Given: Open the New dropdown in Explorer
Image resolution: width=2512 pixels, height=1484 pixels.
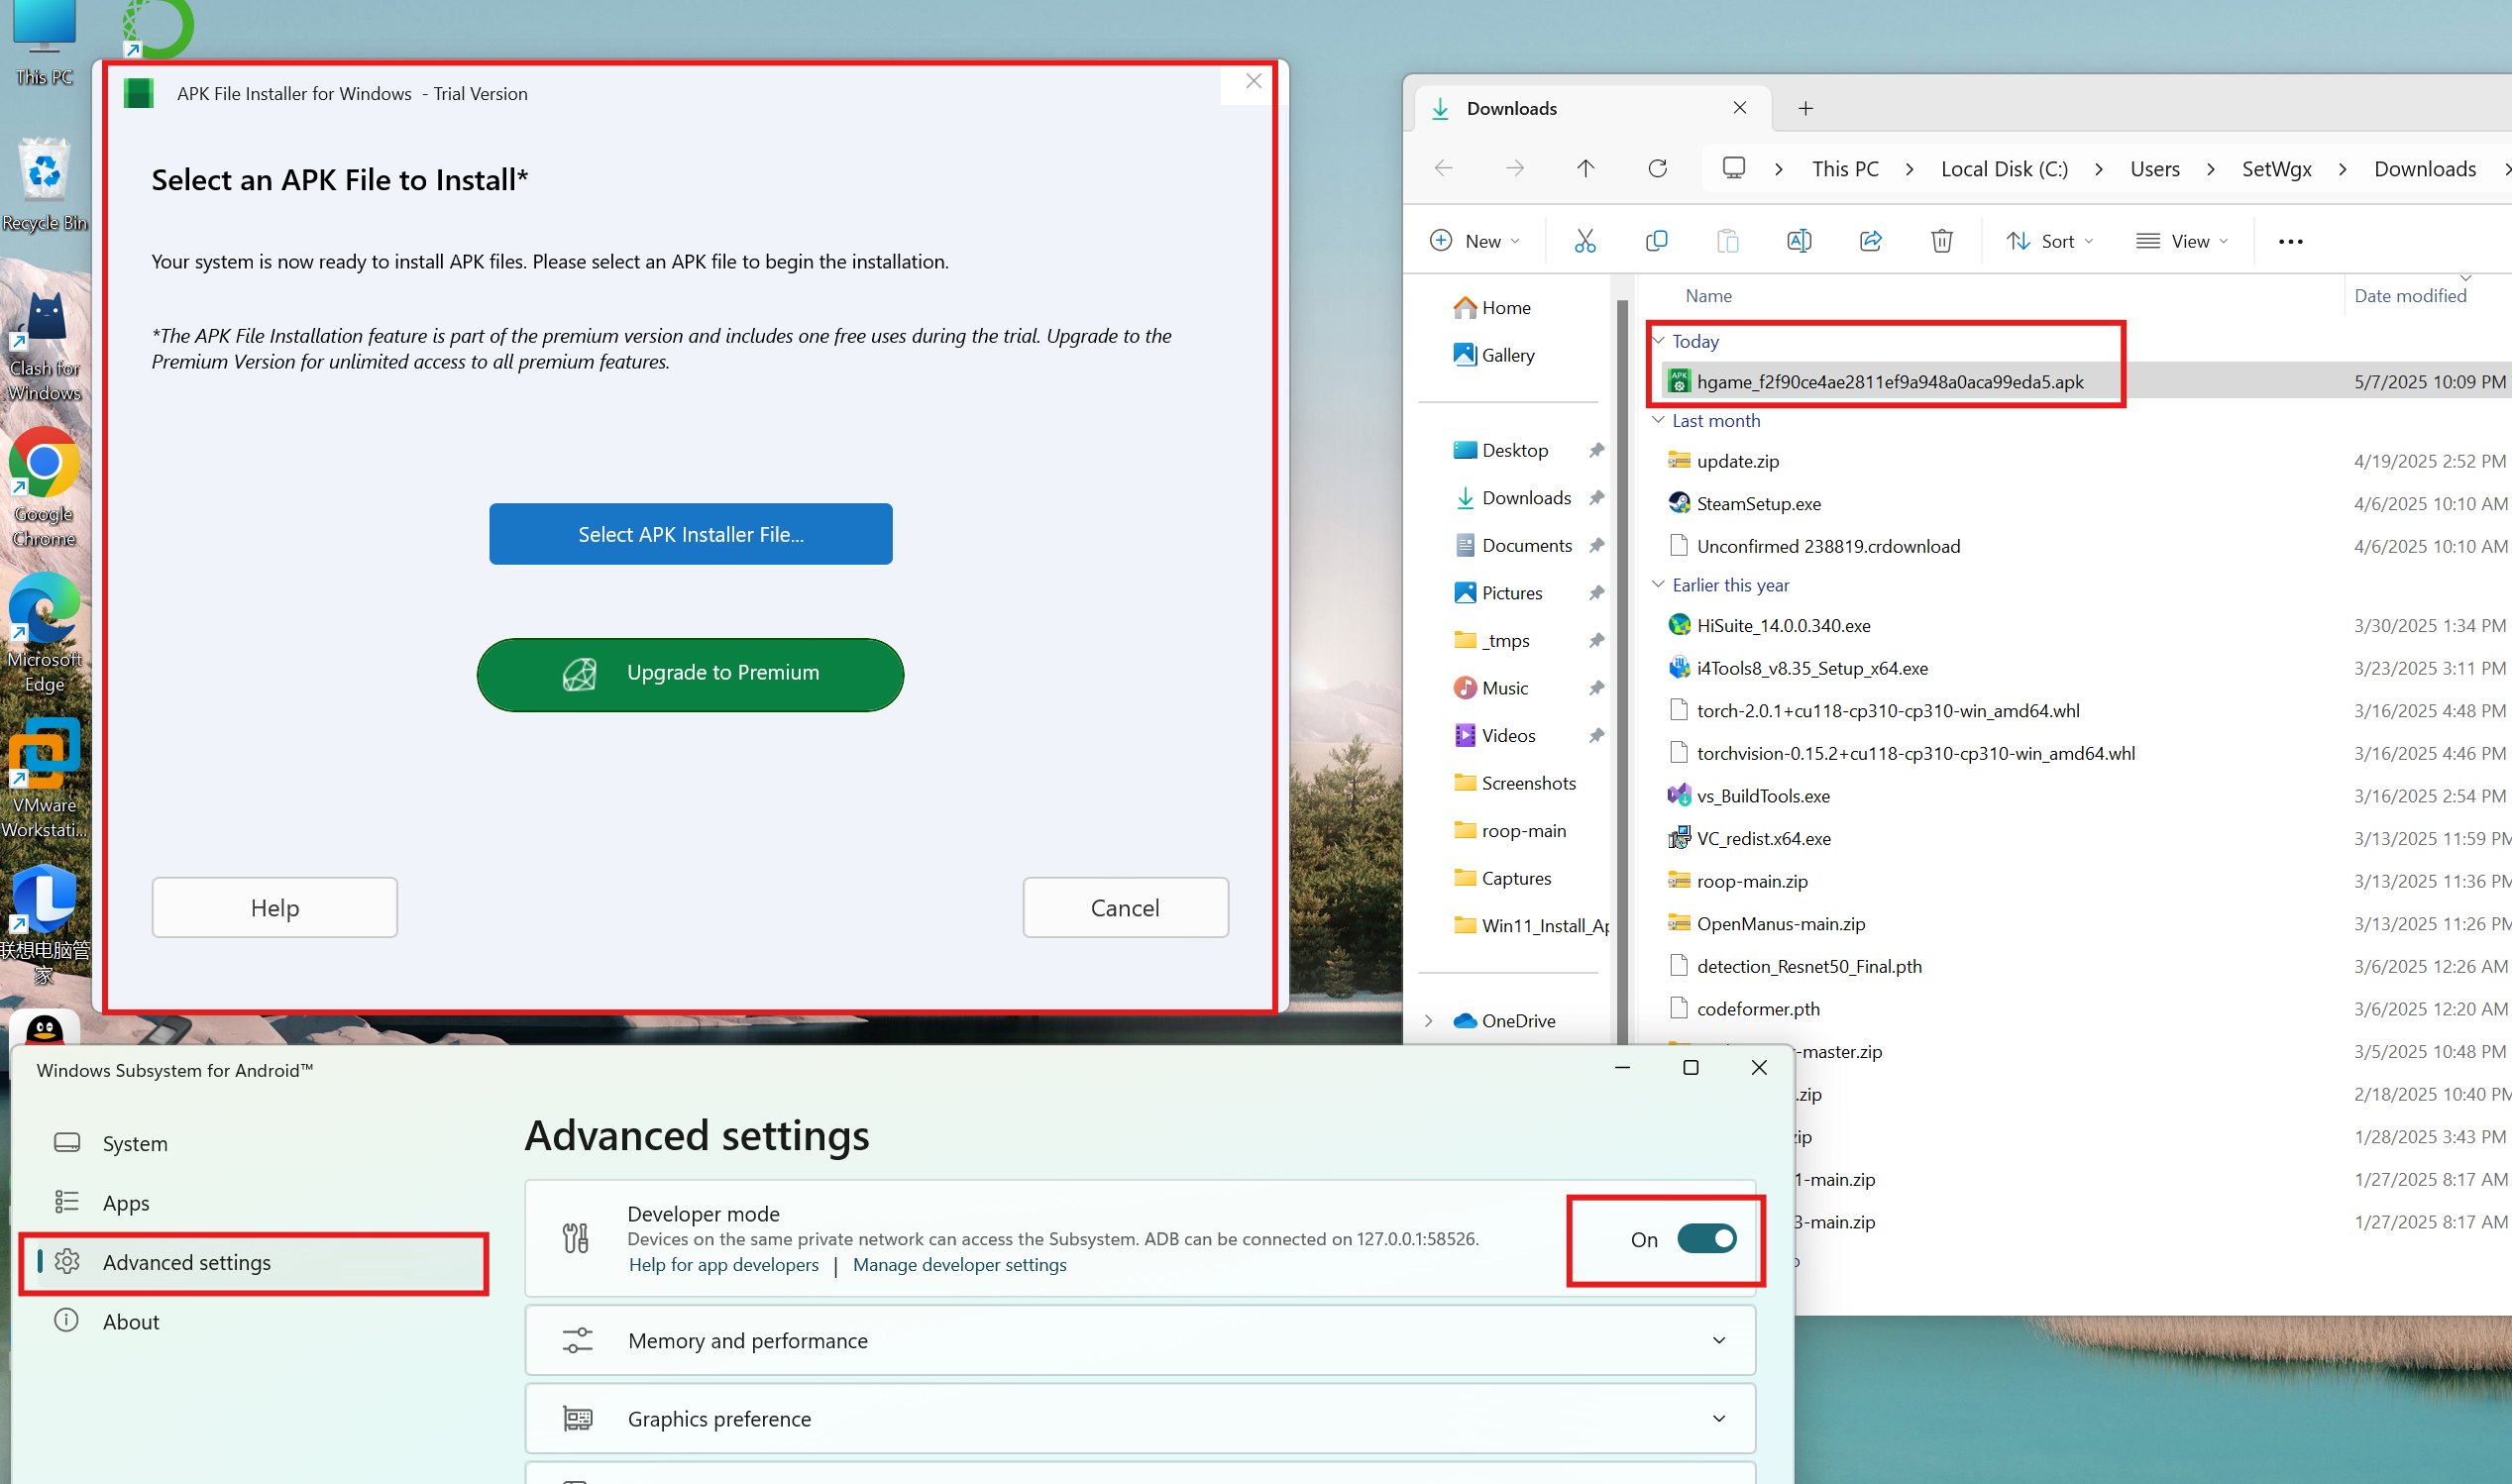Looking at the screenshot, I should tap(1475, 241).
